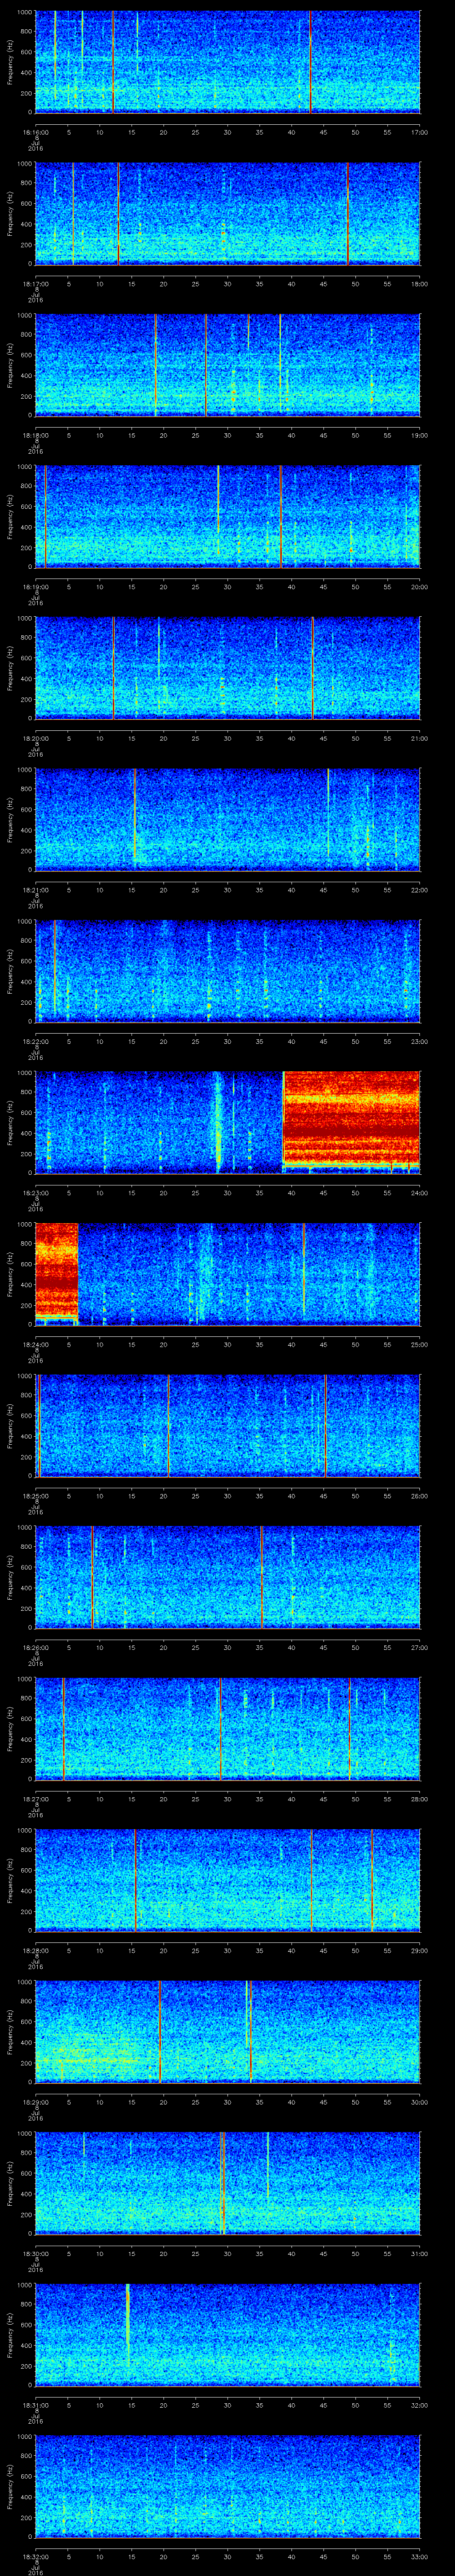The width and height of the screenshot is (455, 2576).
Task: Click the 19:00 end time label
Action: pyautogui.click(x=419, y=435)
